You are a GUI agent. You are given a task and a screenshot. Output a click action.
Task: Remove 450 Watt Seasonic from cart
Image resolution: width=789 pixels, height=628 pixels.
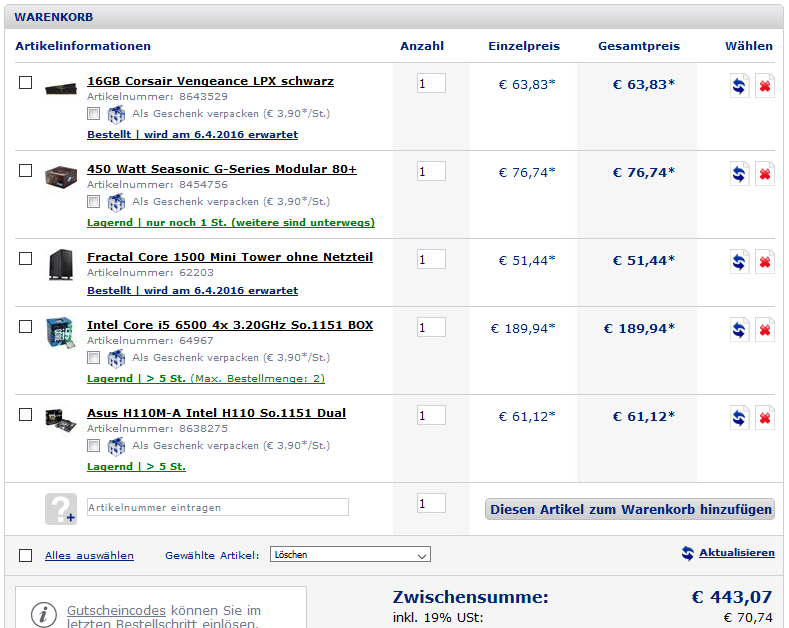(x=764, y=174)
